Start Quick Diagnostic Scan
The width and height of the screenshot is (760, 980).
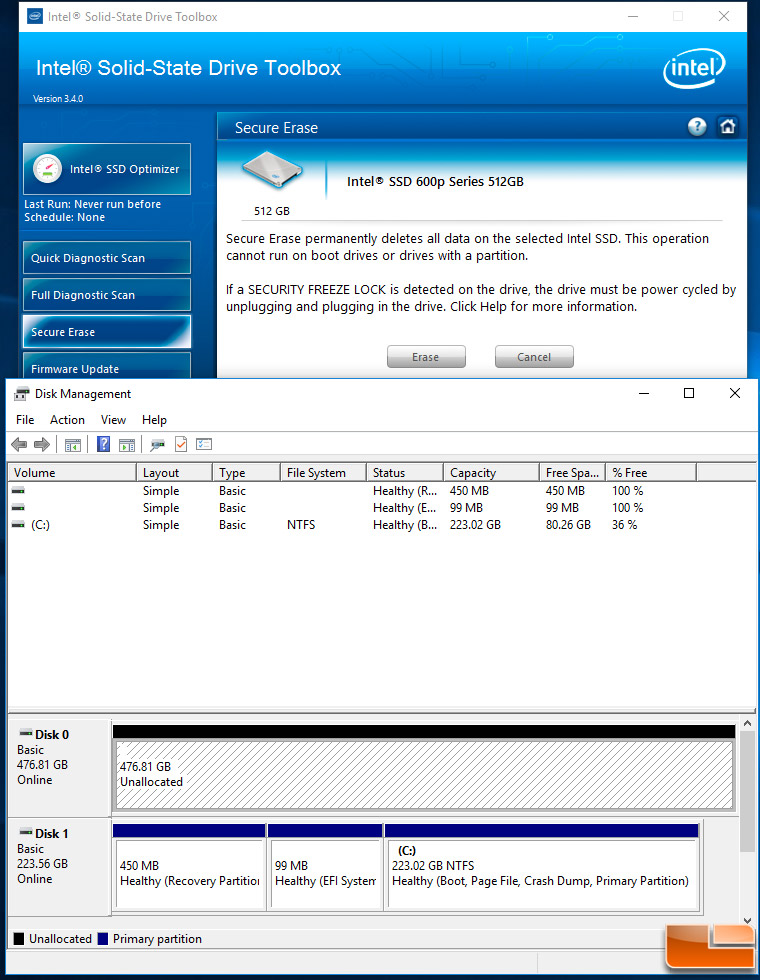107,258
